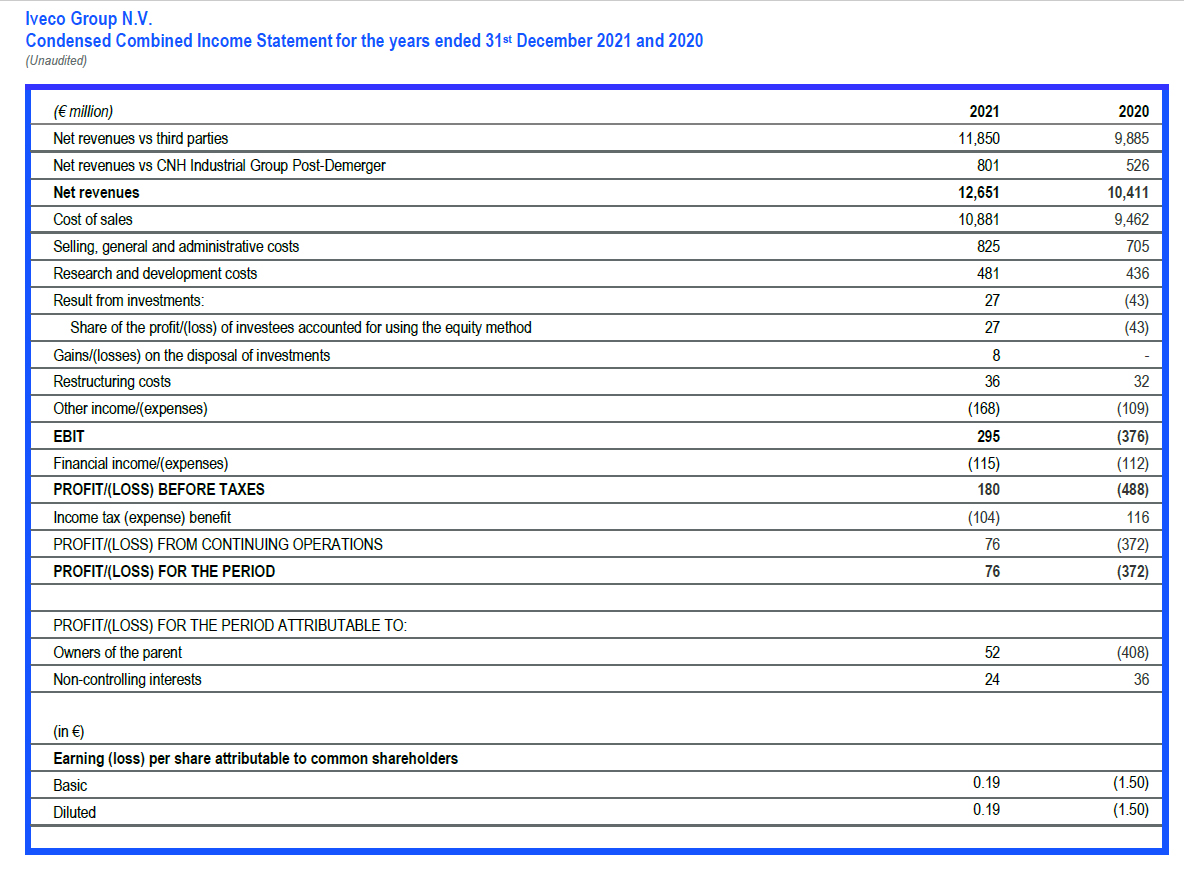Select 'Result from investments:' label
This screenshot has height=869, width=1184.
(x=128, y=301)
